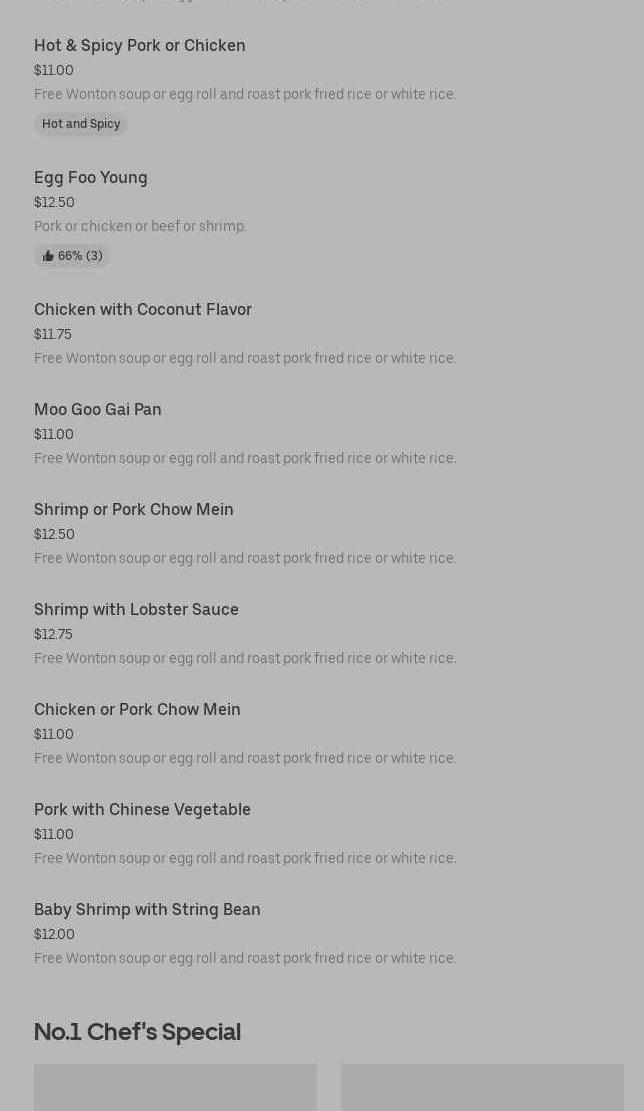Open Baby Shrimp with String Bean item
Viewport: 644px width, 1111px height.
147,910
